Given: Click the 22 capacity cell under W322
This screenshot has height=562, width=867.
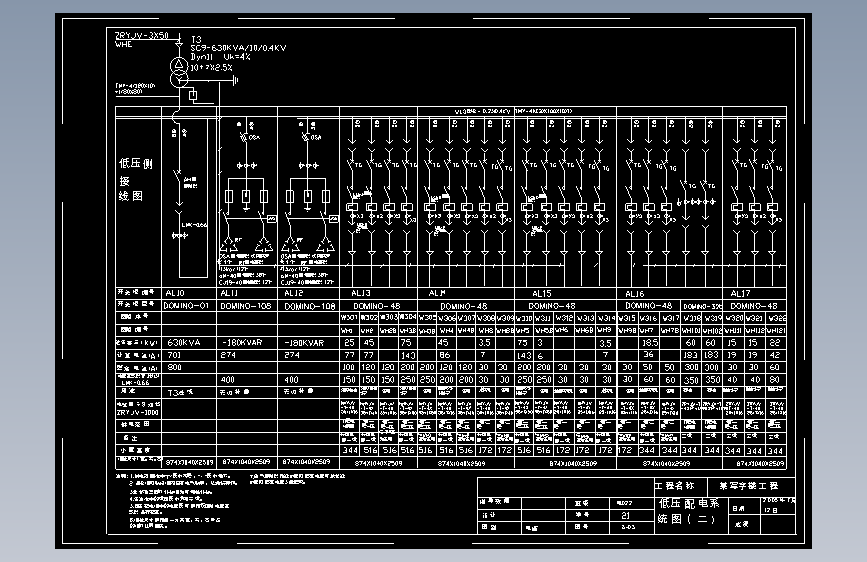Looking at the screenshot, I should (x=775, y=343).
